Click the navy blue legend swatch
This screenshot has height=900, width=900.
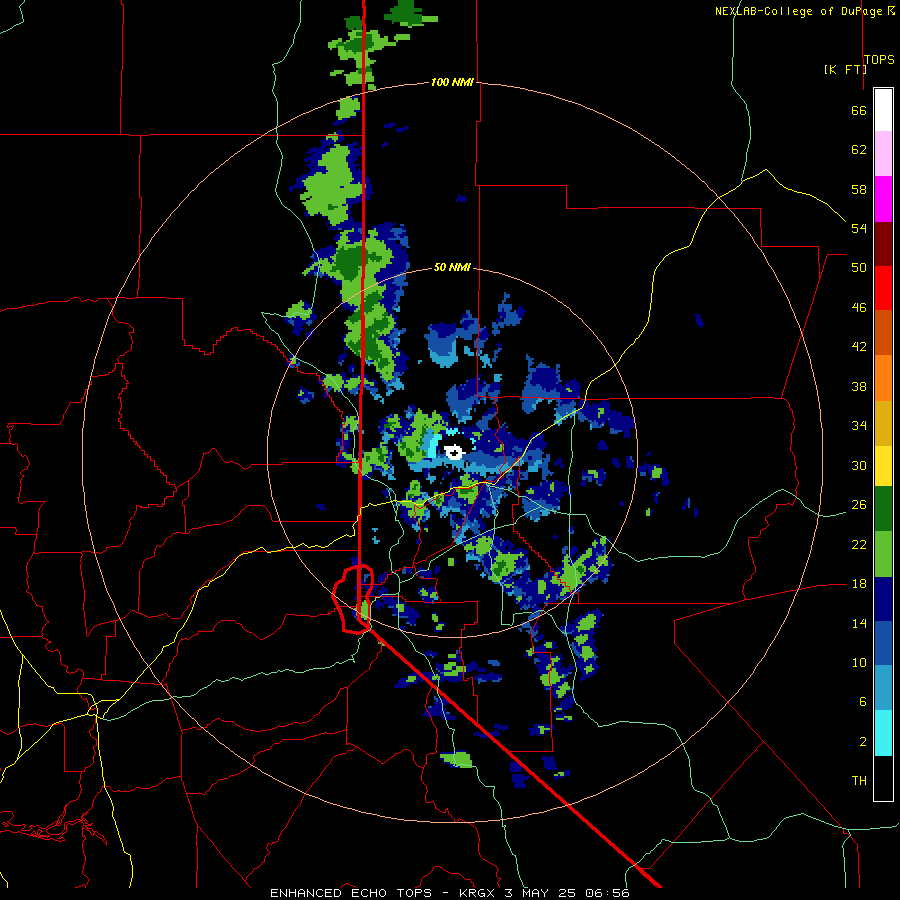tap(883, 599)
